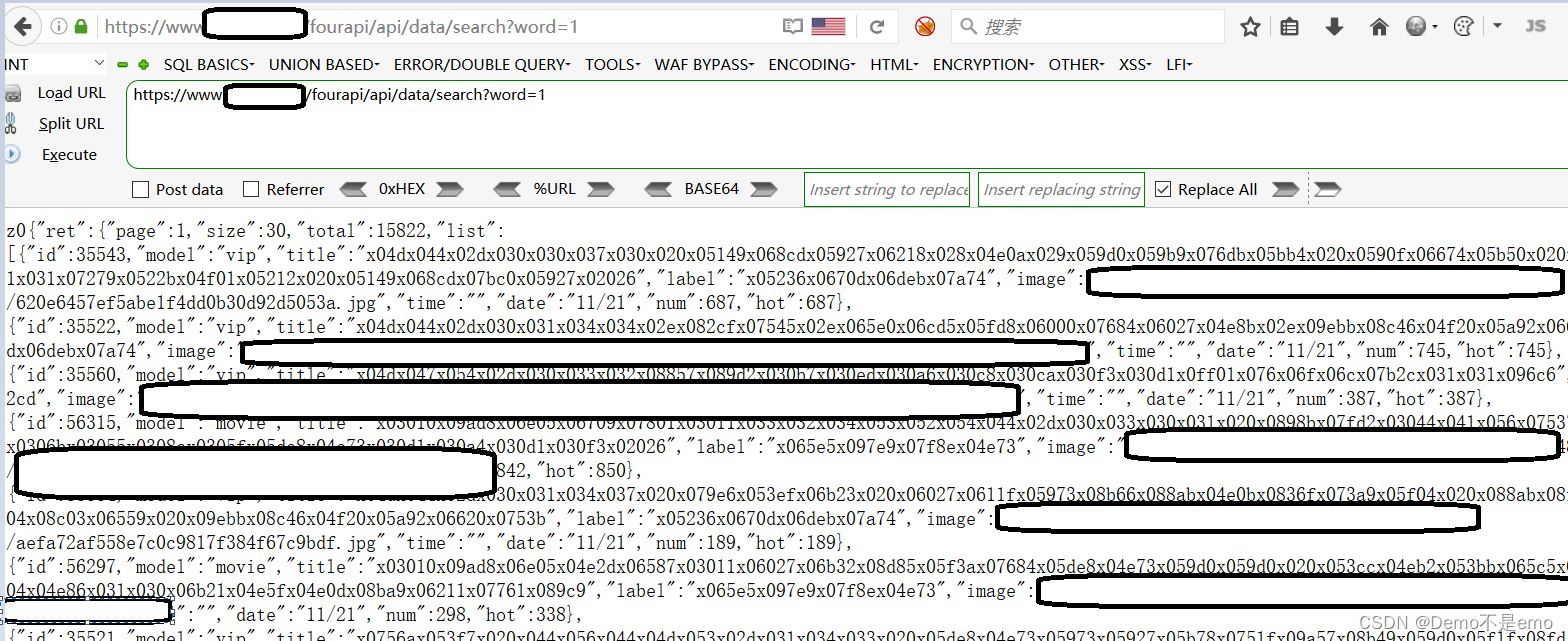
Task: Click the blue play Execute icon
Action: [12, 155]
